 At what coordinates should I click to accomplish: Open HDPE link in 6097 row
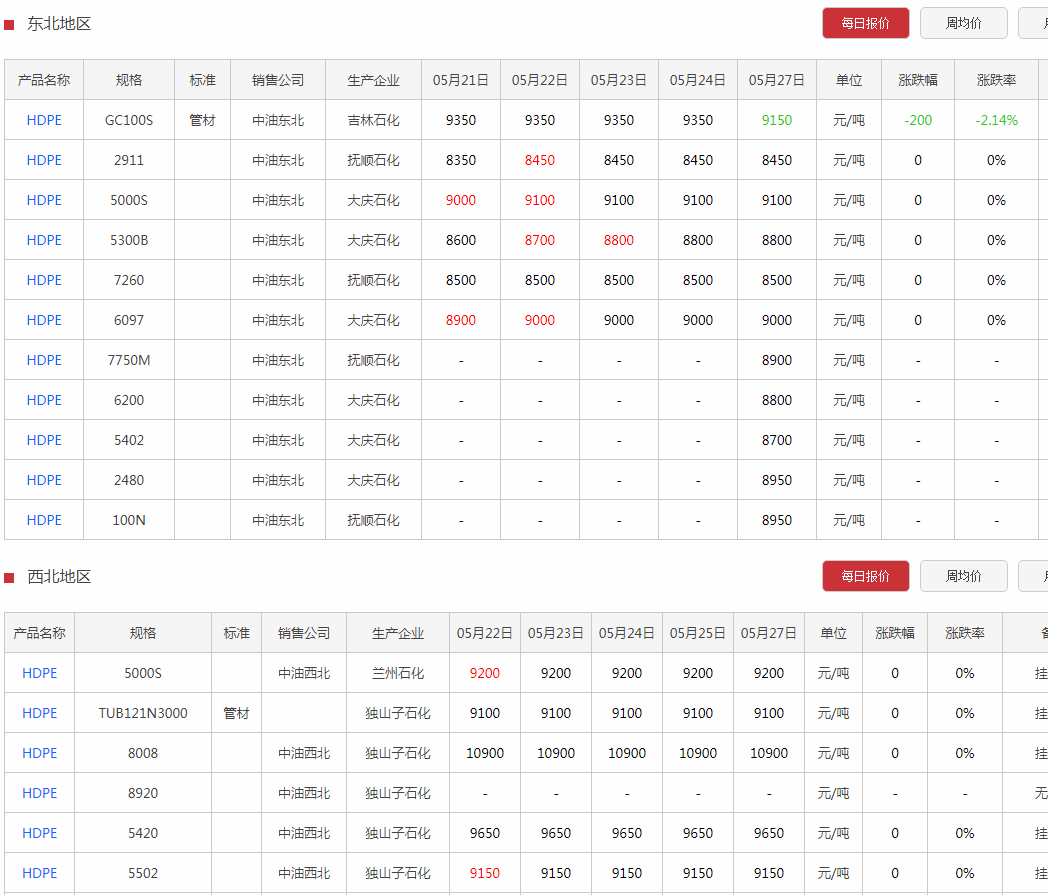pyautogui.click(x=44, y=320)
